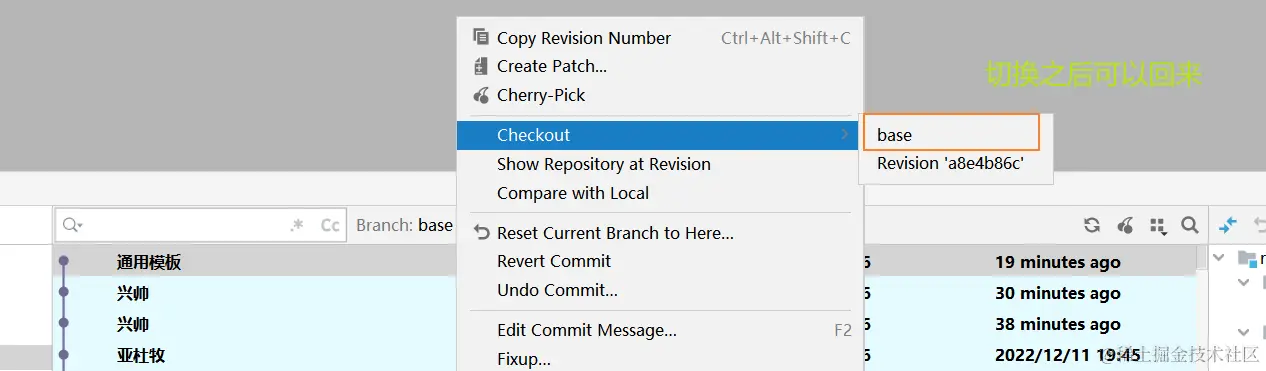Expand the Checkout submenu arrow
The width and height of the screenshot is (1266, 371).
click(x=845, y=135)
